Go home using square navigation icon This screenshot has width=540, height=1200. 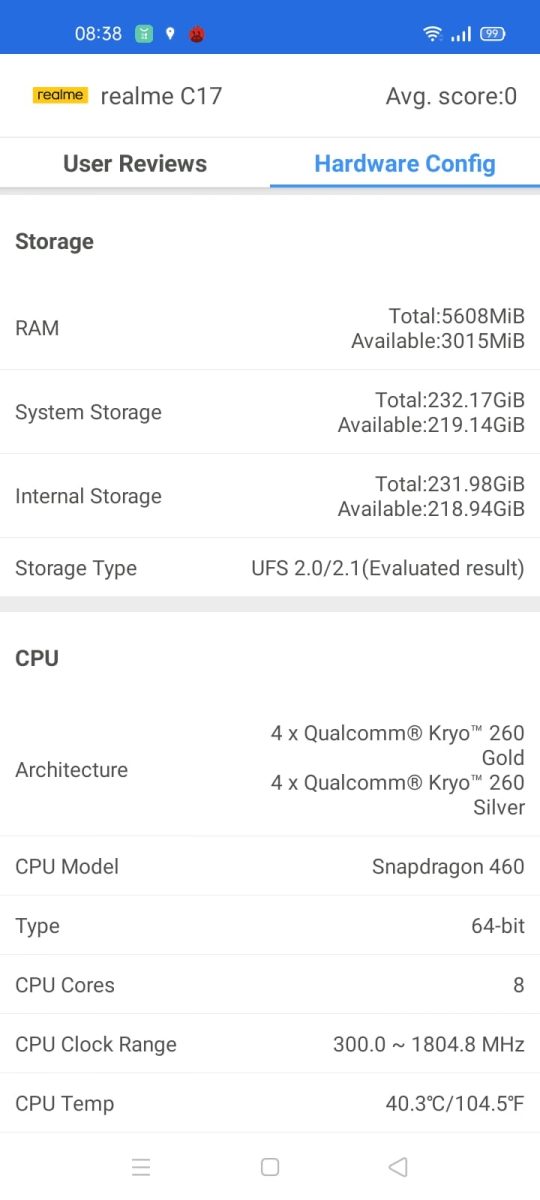(269, 1167)
